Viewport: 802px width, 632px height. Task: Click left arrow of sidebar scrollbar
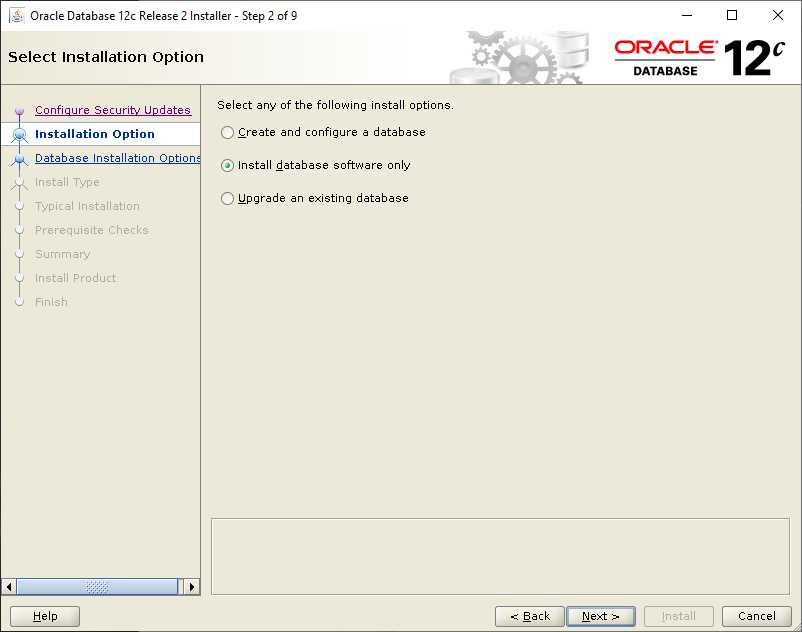pyautogui.click(x=9, y=586)
